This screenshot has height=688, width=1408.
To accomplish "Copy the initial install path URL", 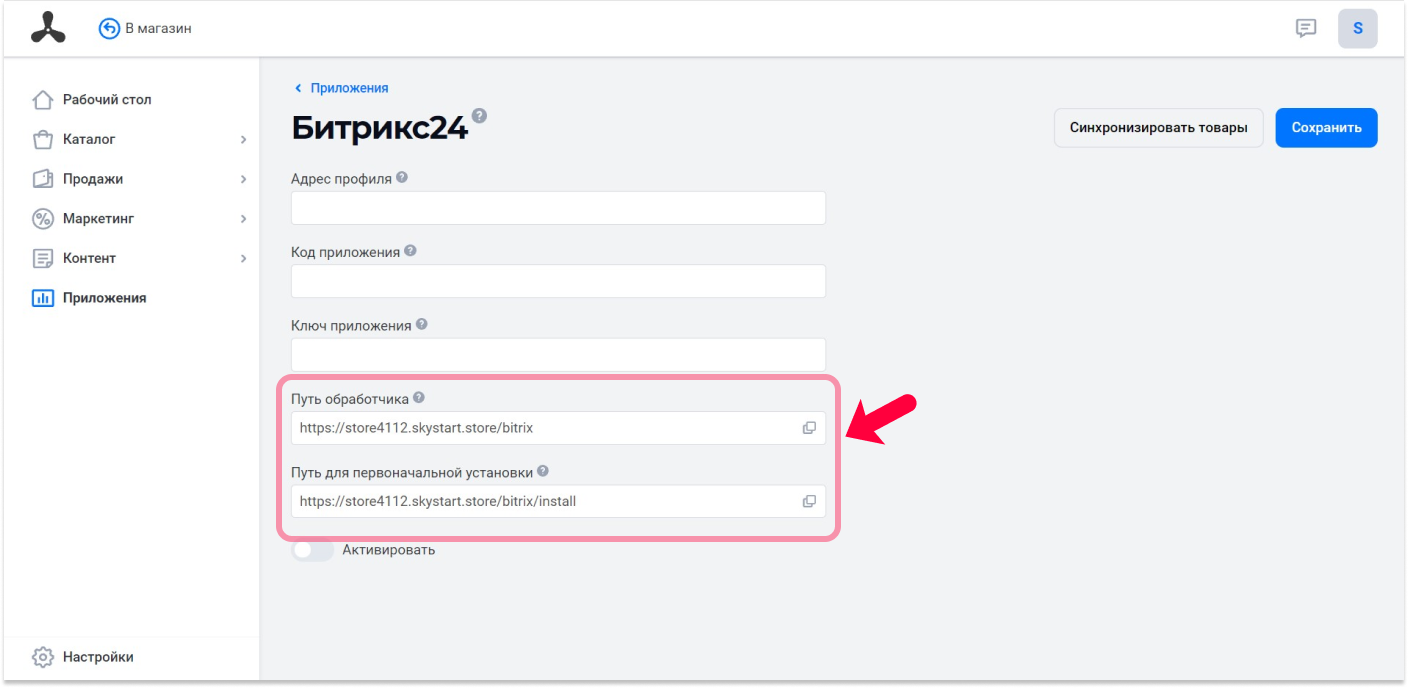I will [x=809, y=501].
